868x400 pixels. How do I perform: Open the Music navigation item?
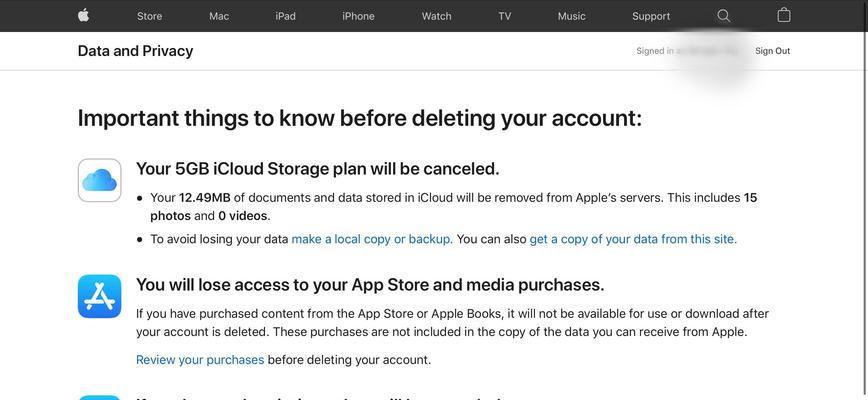click(x=572, y=16)
